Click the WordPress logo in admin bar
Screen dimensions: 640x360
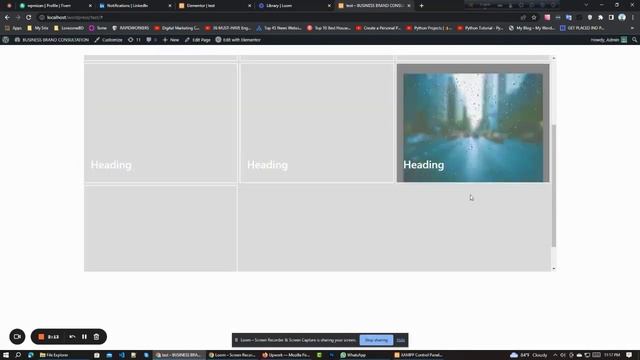(6, 40)
